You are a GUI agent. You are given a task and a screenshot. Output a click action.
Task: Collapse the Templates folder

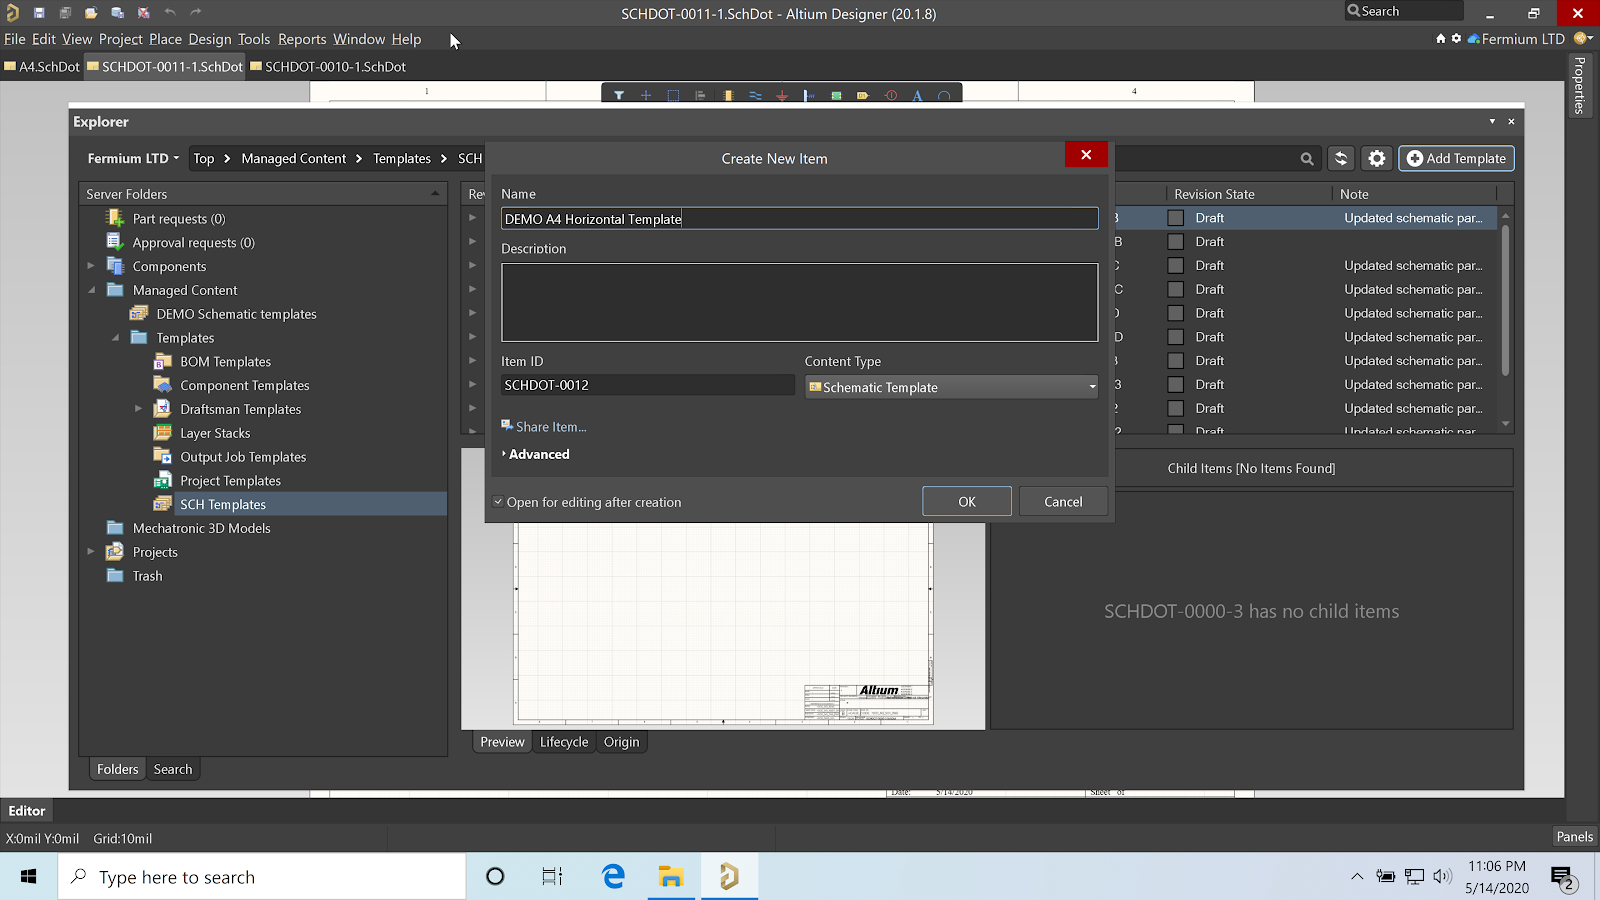click(115, 338)
